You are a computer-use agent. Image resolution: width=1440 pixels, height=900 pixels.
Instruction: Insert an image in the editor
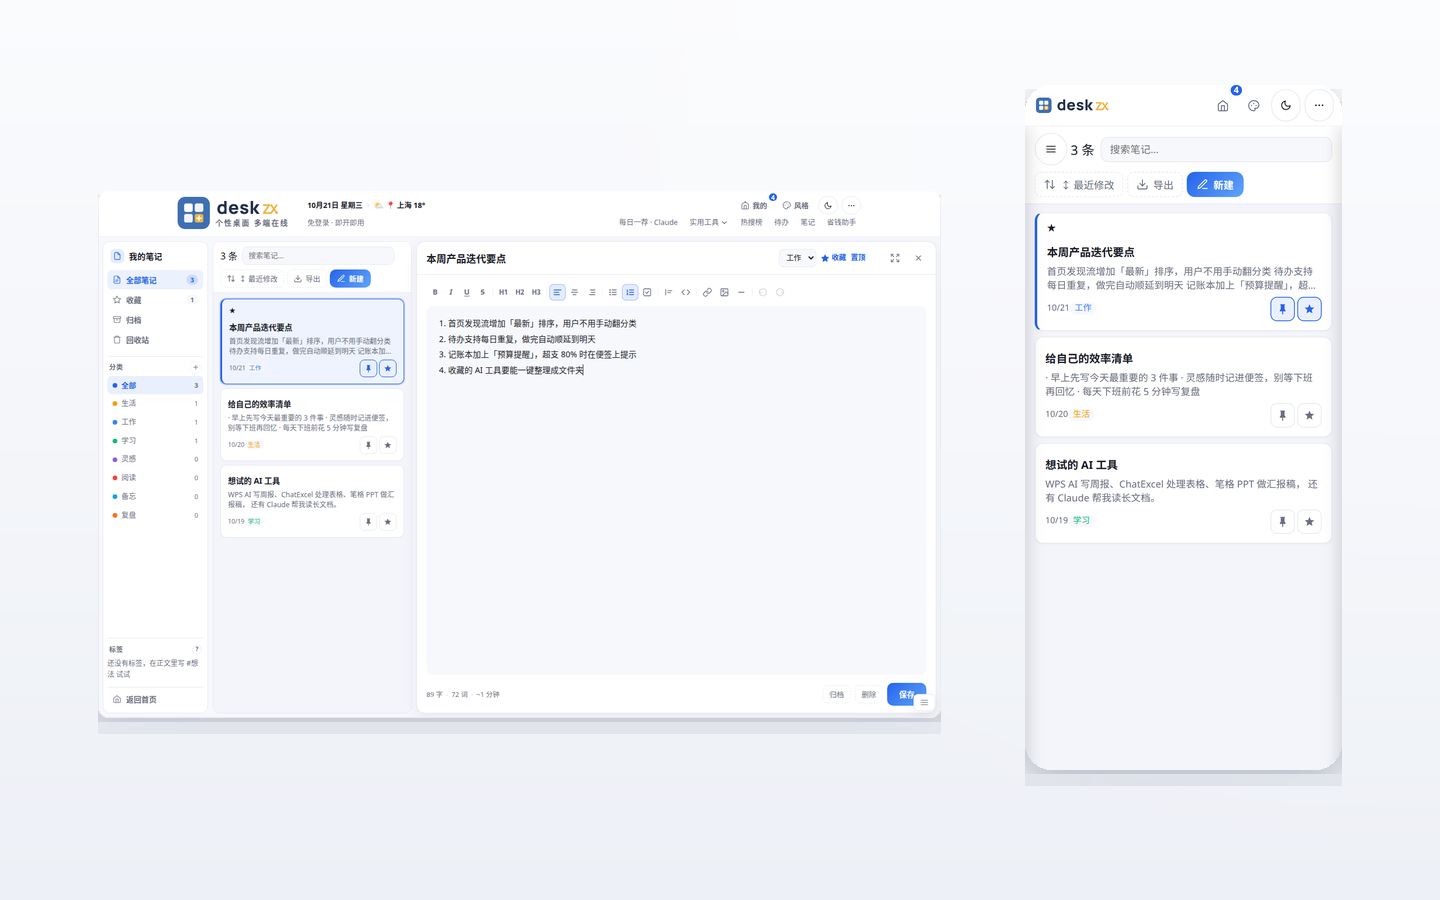coord(724,292)
